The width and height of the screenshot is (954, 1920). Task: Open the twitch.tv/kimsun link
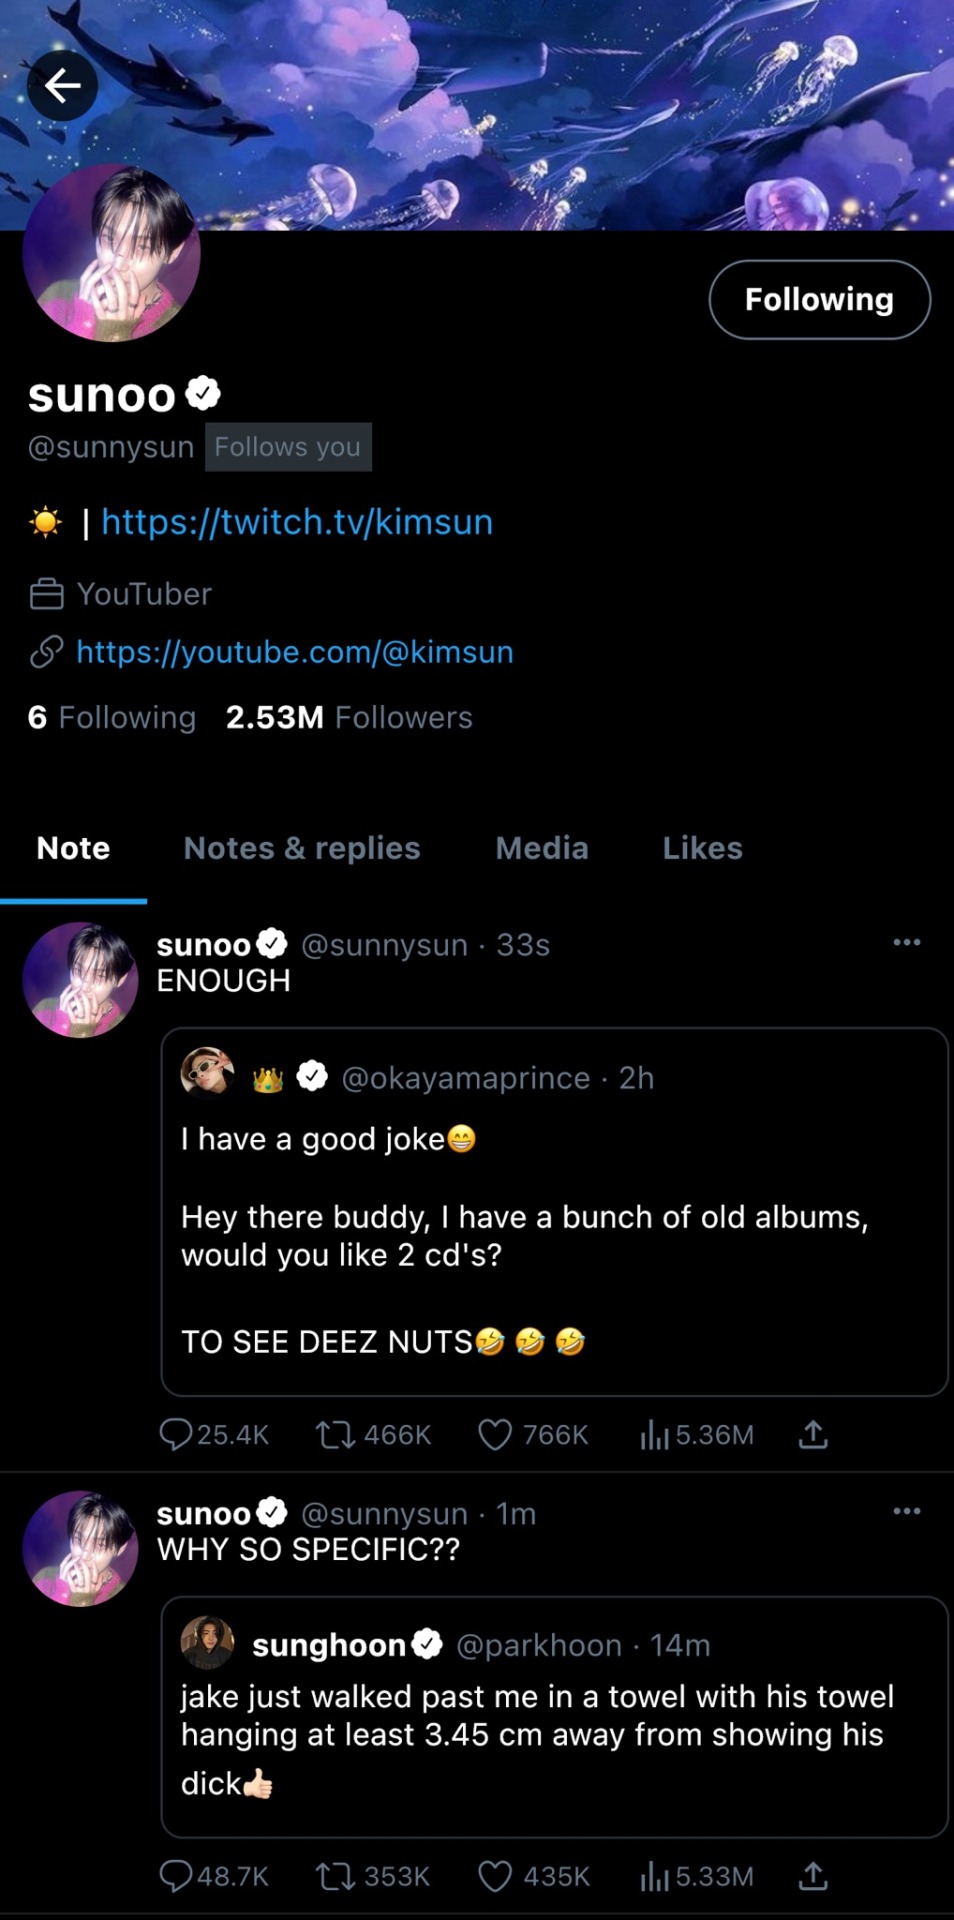click(x=297, y=522)
